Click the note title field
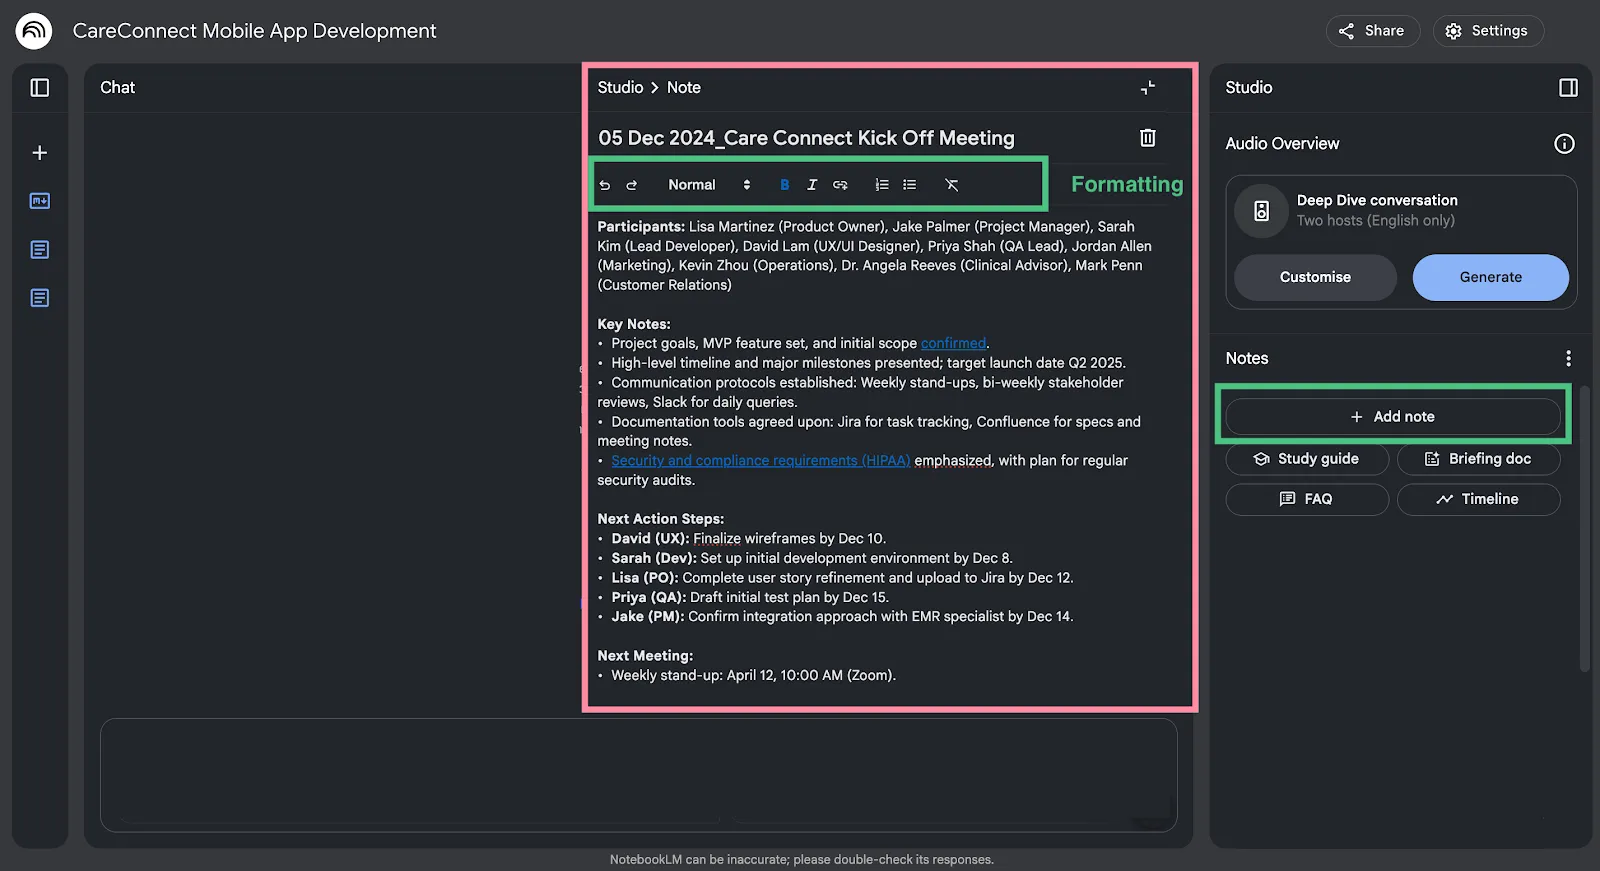The height and width of the screenshot is (871, 1600). tap(806, 138)
